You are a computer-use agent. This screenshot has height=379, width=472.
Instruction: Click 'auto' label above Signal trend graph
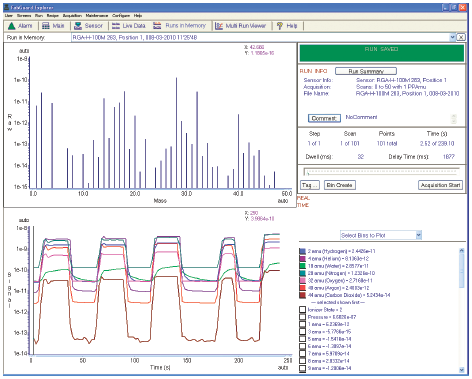tap(24, 220)
